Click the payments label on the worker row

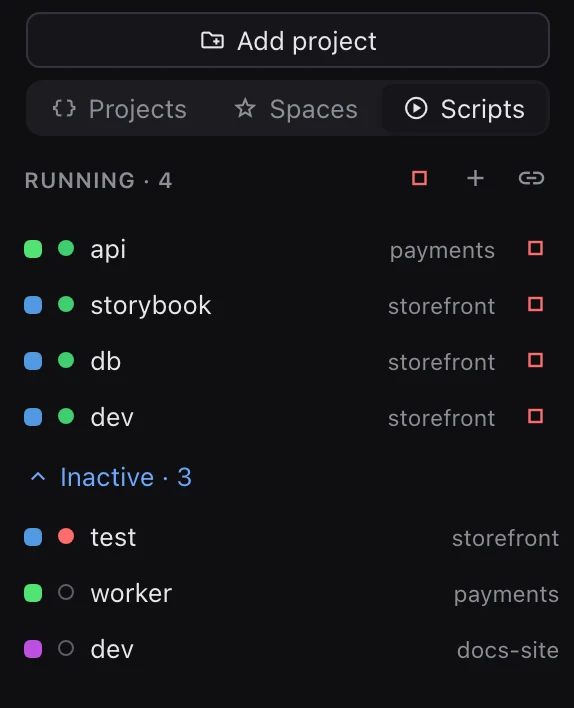506,595
